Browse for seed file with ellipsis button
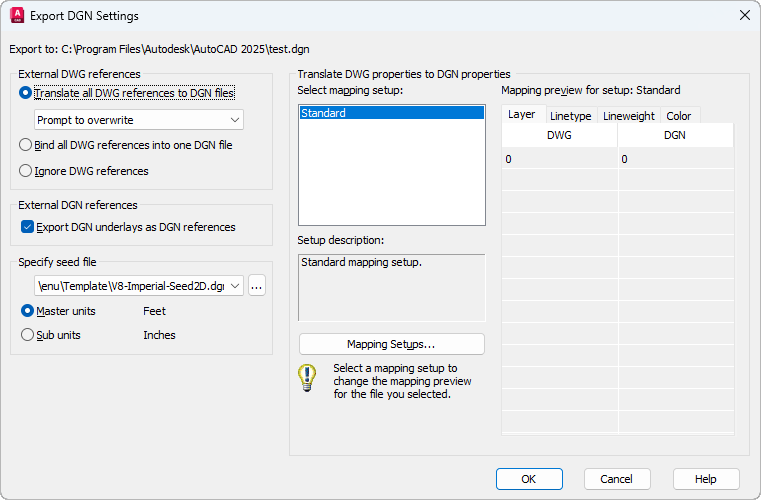 [x=257, y=286]
